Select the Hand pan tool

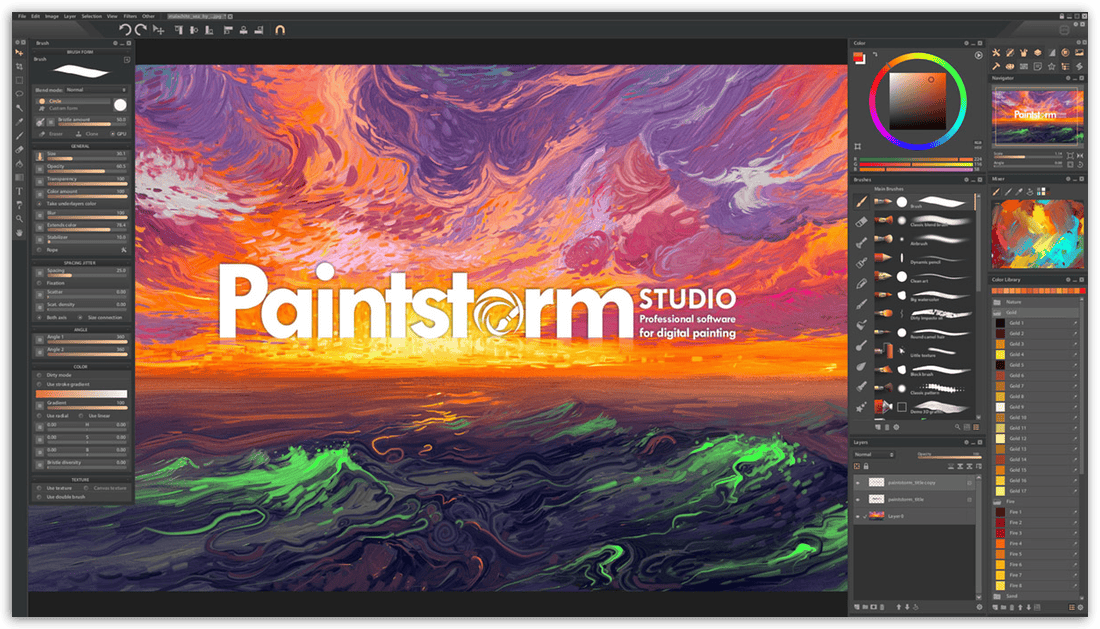(x=20, y=232)
